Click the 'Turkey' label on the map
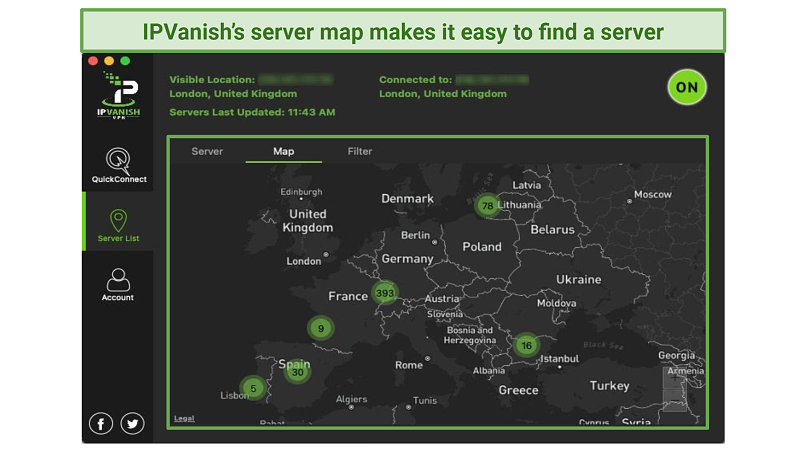Viewport: 806px width, 453px height. (x=609, y=386)
